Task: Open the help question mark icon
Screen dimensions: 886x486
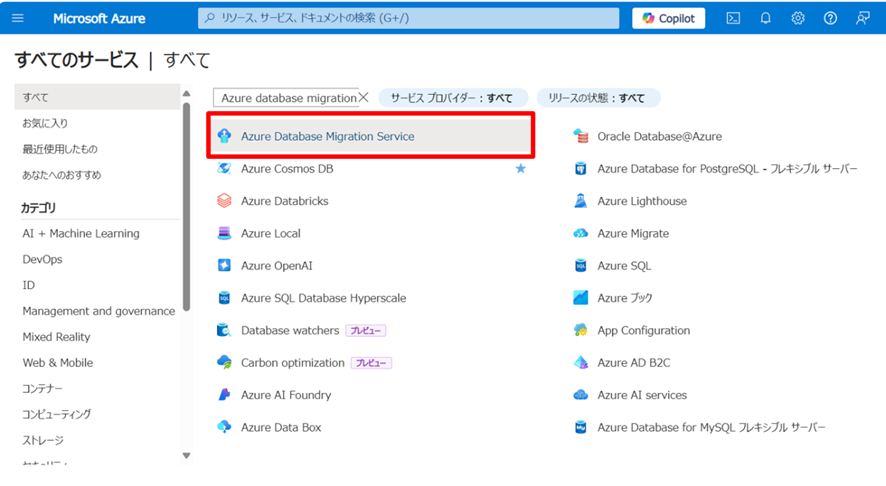Action: point(830,18)
